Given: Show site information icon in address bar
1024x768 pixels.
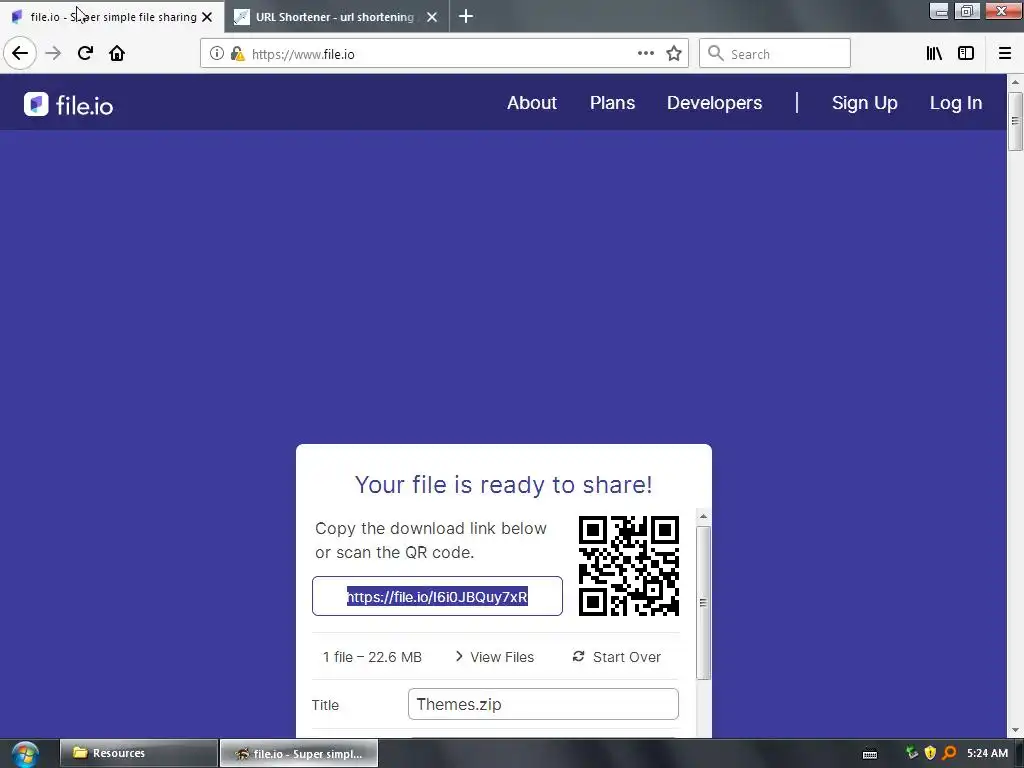Looking at the screenshot, I should point(217,54).
